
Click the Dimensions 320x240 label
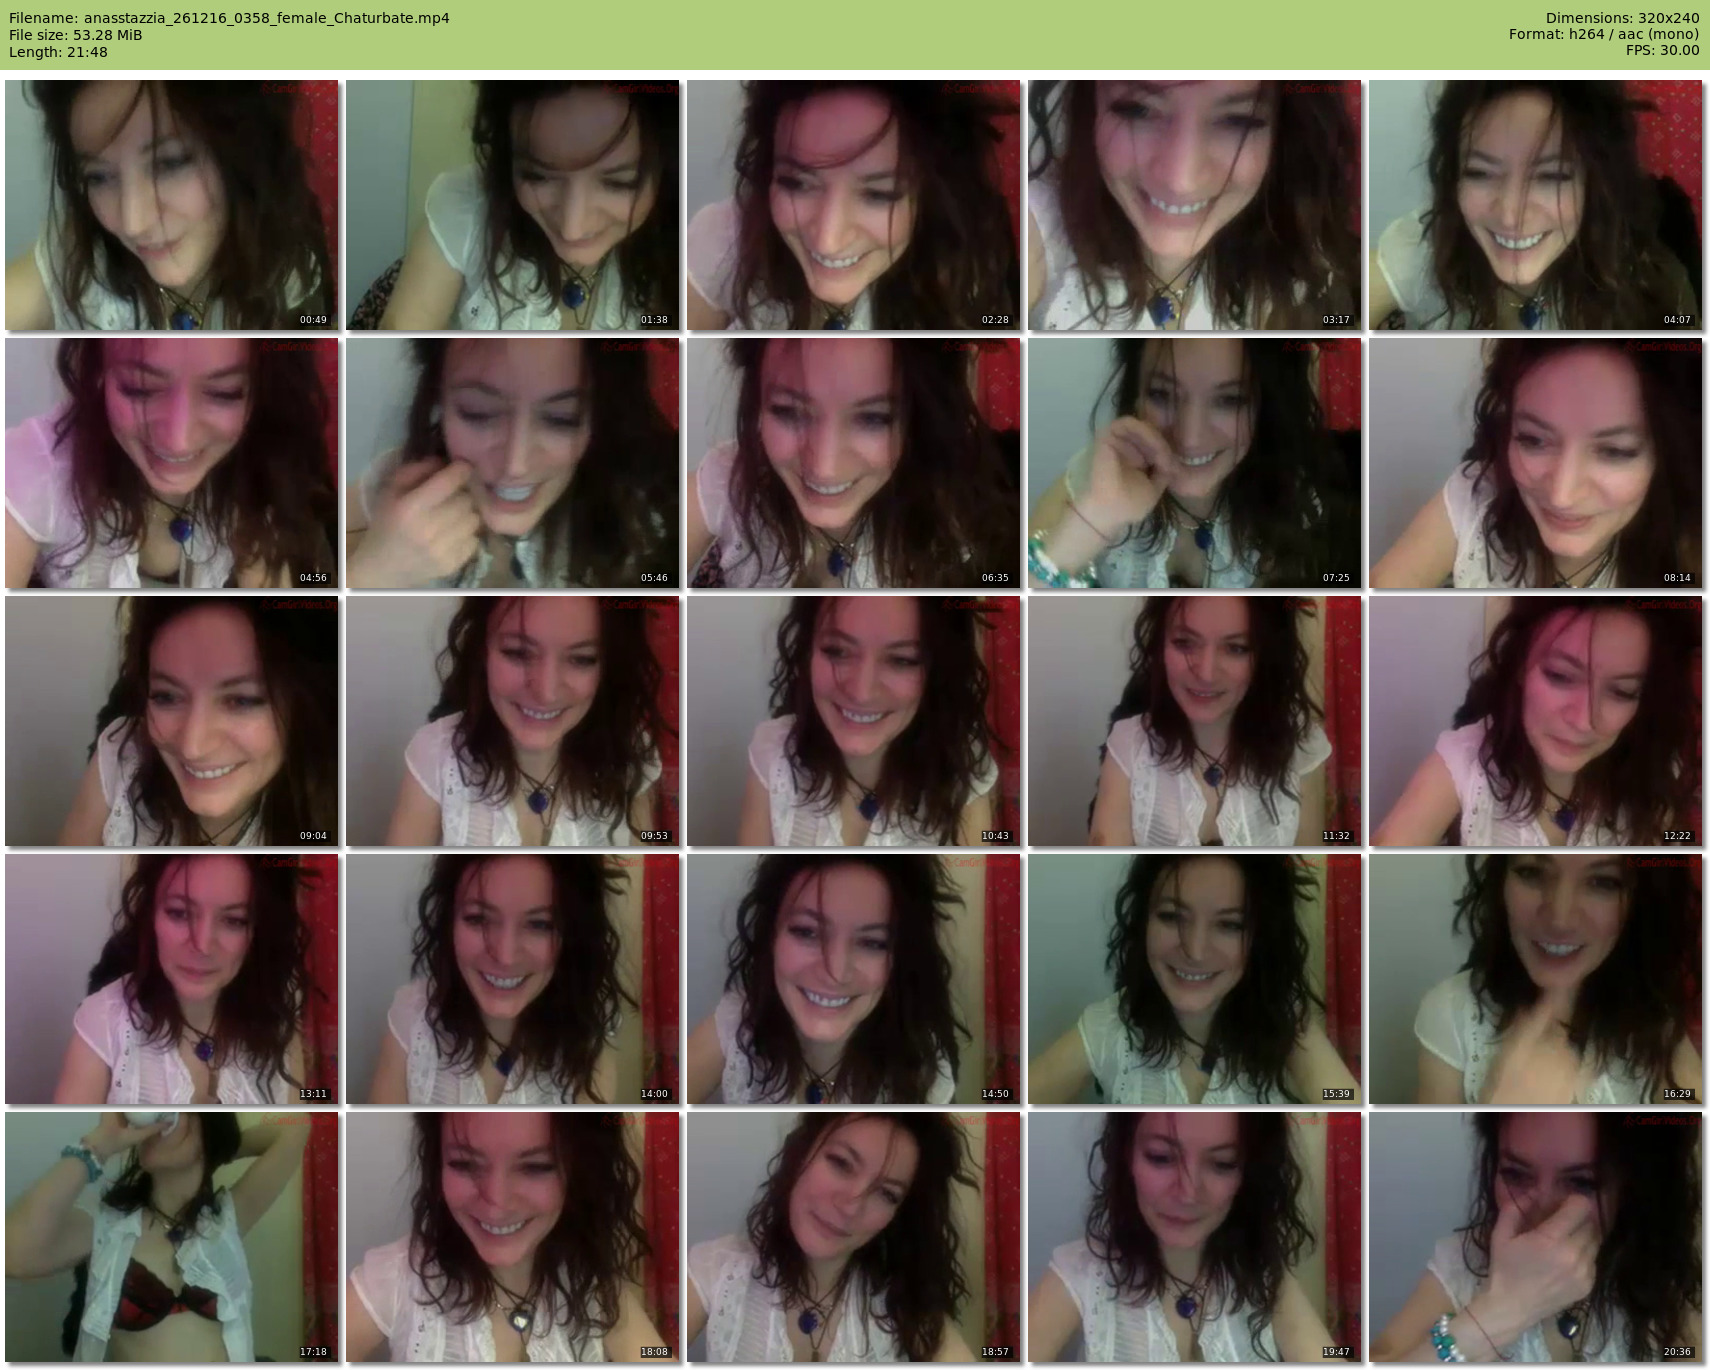coord(1622,18)
